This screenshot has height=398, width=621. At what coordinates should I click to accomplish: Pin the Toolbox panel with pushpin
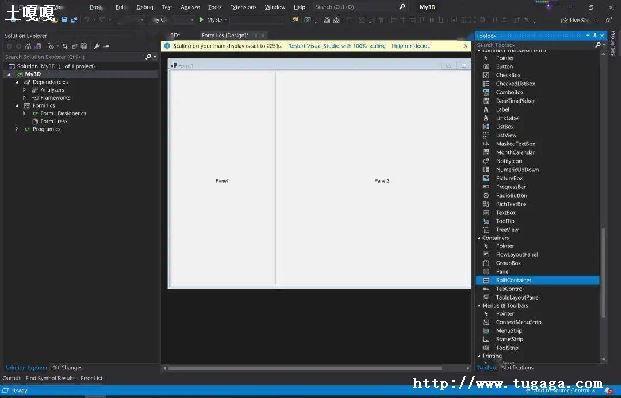click(595, 36)
